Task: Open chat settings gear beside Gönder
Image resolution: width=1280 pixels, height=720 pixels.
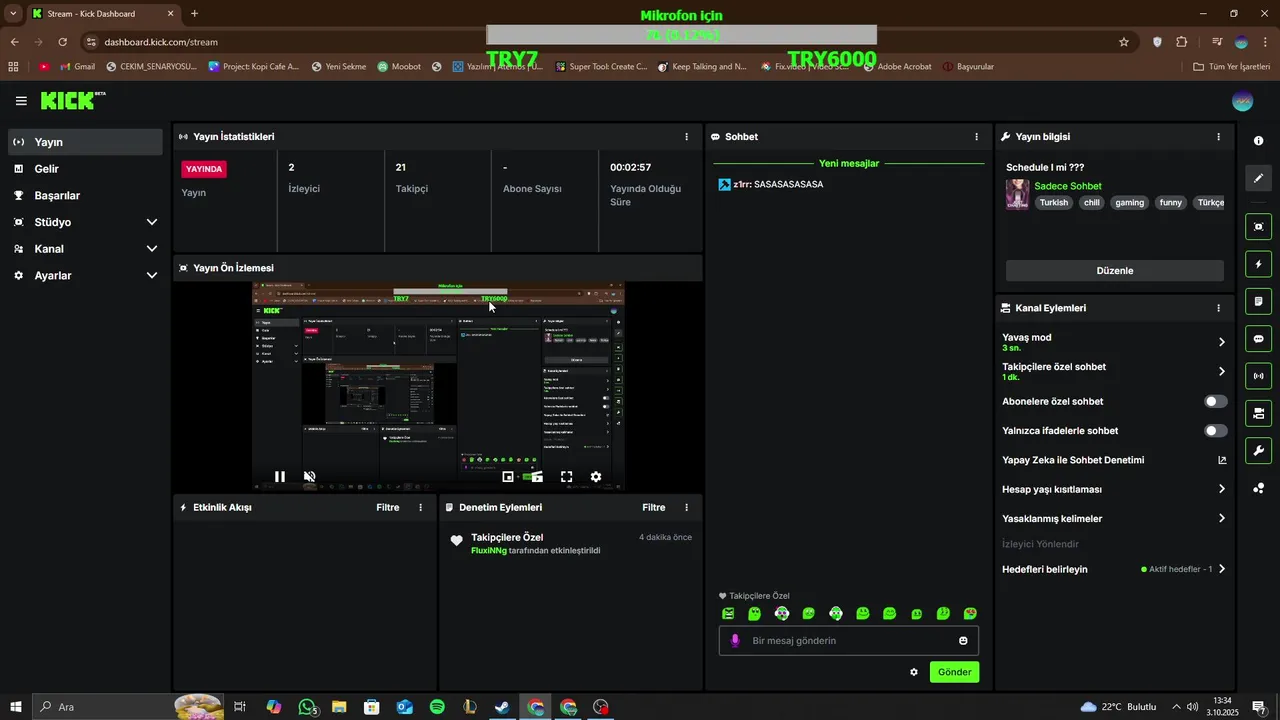Action: pos(914,672)
